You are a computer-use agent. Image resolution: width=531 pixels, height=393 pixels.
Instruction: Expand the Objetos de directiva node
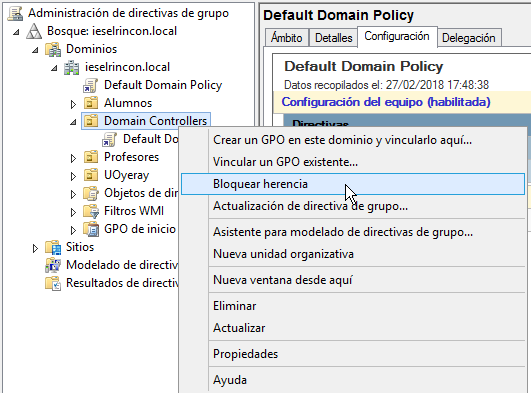[73, 194]
